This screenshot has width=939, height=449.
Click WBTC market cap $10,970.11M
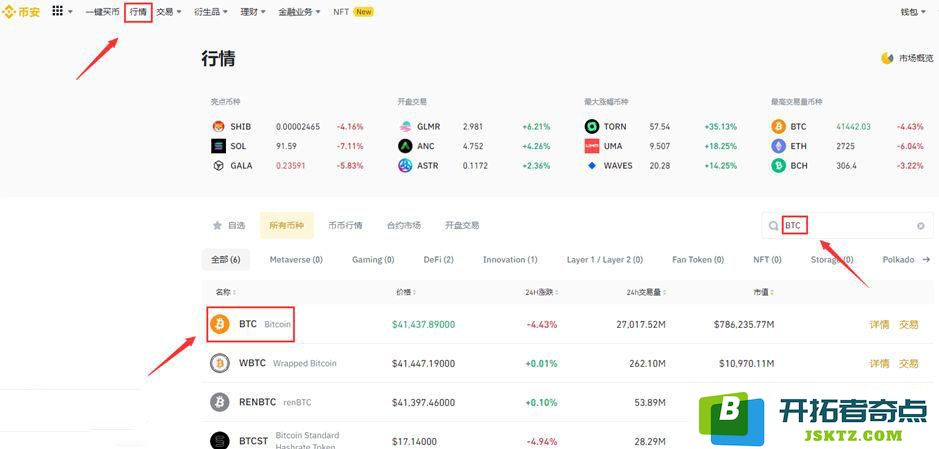tap(747, 363)
